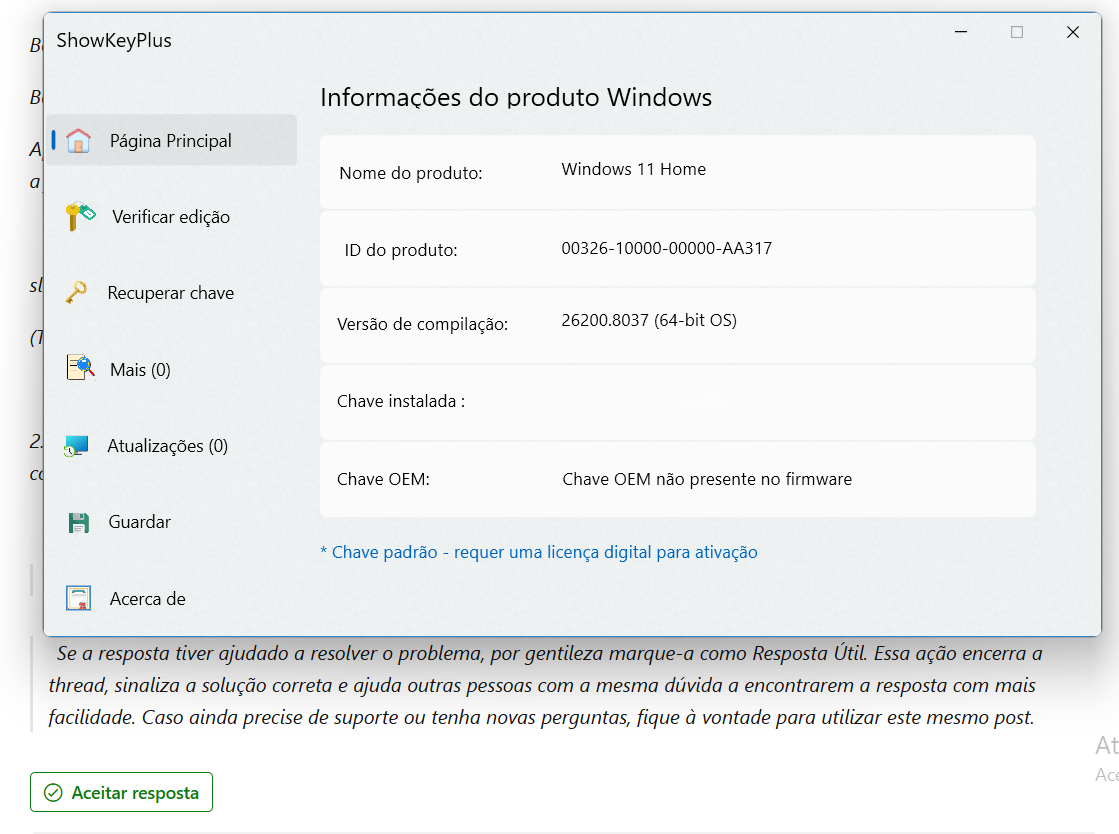Click the house icon for Página Principal
Screen dimensions: 1119x834
coord(79,141)
